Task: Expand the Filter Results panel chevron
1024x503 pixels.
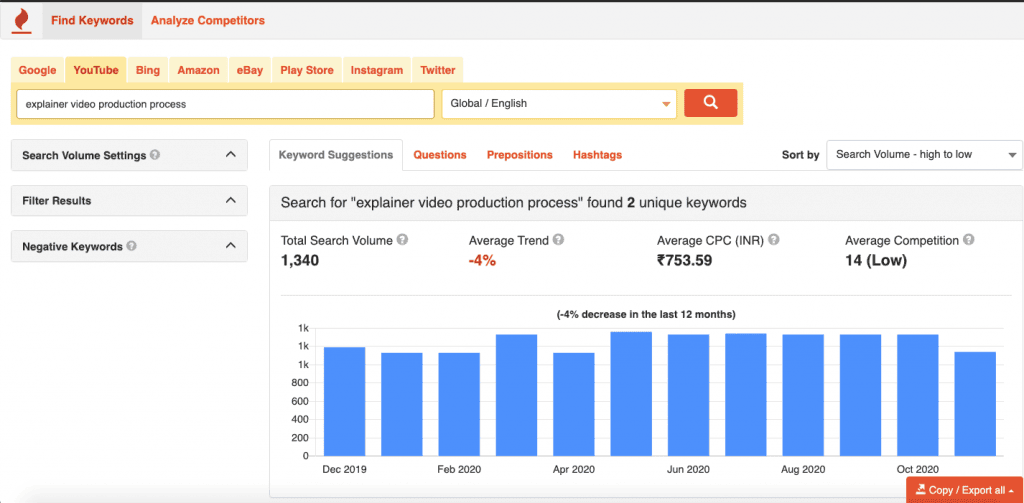Action: 230,201
